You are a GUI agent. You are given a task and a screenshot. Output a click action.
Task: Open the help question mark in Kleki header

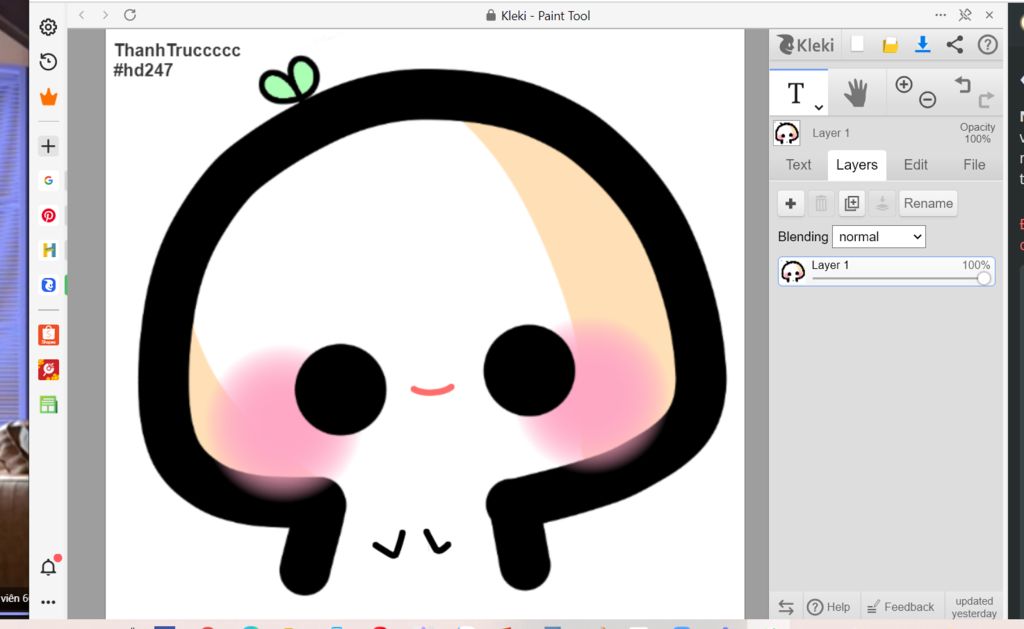pos(987,44)
